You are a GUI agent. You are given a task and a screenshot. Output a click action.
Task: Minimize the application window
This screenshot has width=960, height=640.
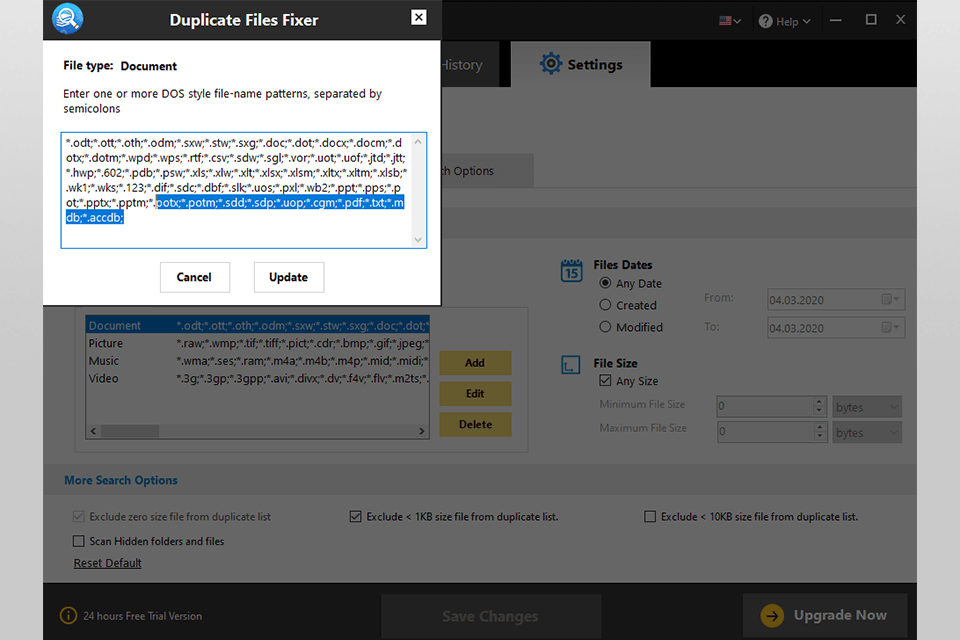(836, 20)
